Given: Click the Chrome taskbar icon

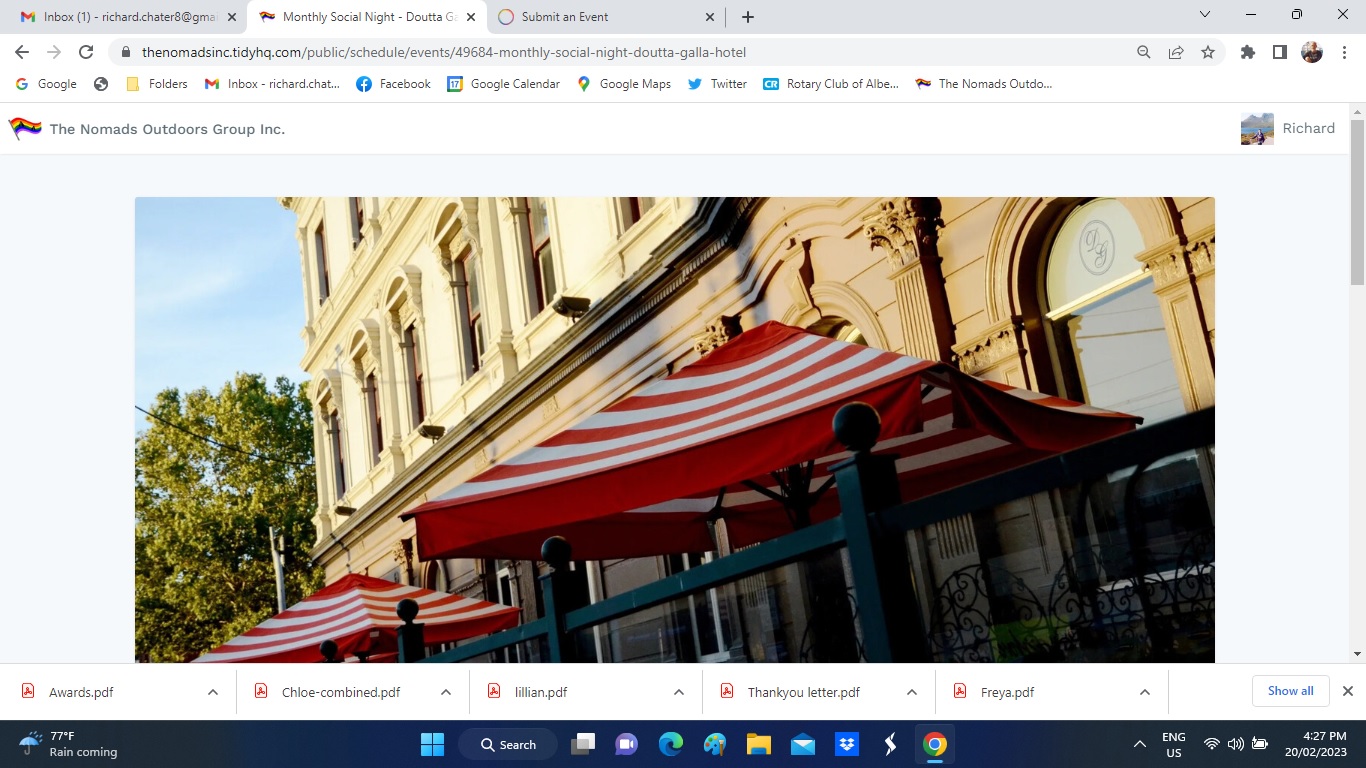Looking at the screenshot, I should click(935, 744).
